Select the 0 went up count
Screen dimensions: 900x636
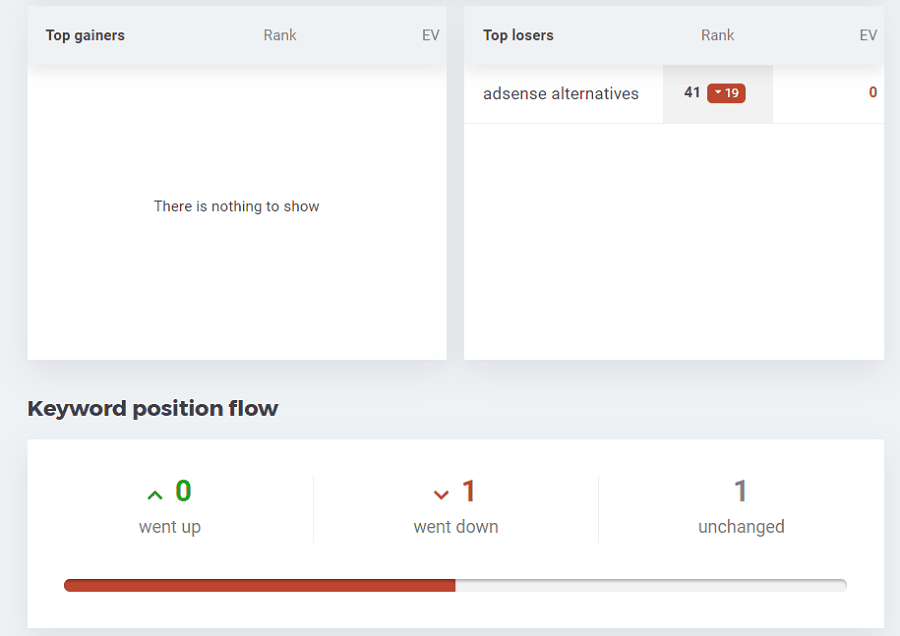pyautogui.click(x=184, y=491)
